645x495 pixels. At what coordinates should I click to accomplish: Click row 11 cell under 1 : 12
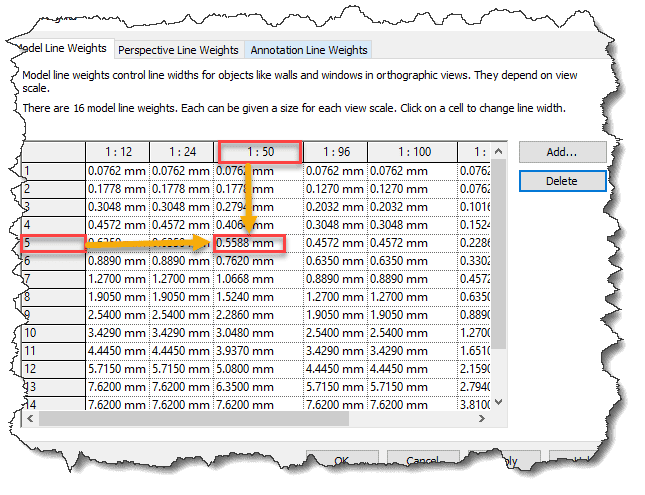[x=118, y=351]
